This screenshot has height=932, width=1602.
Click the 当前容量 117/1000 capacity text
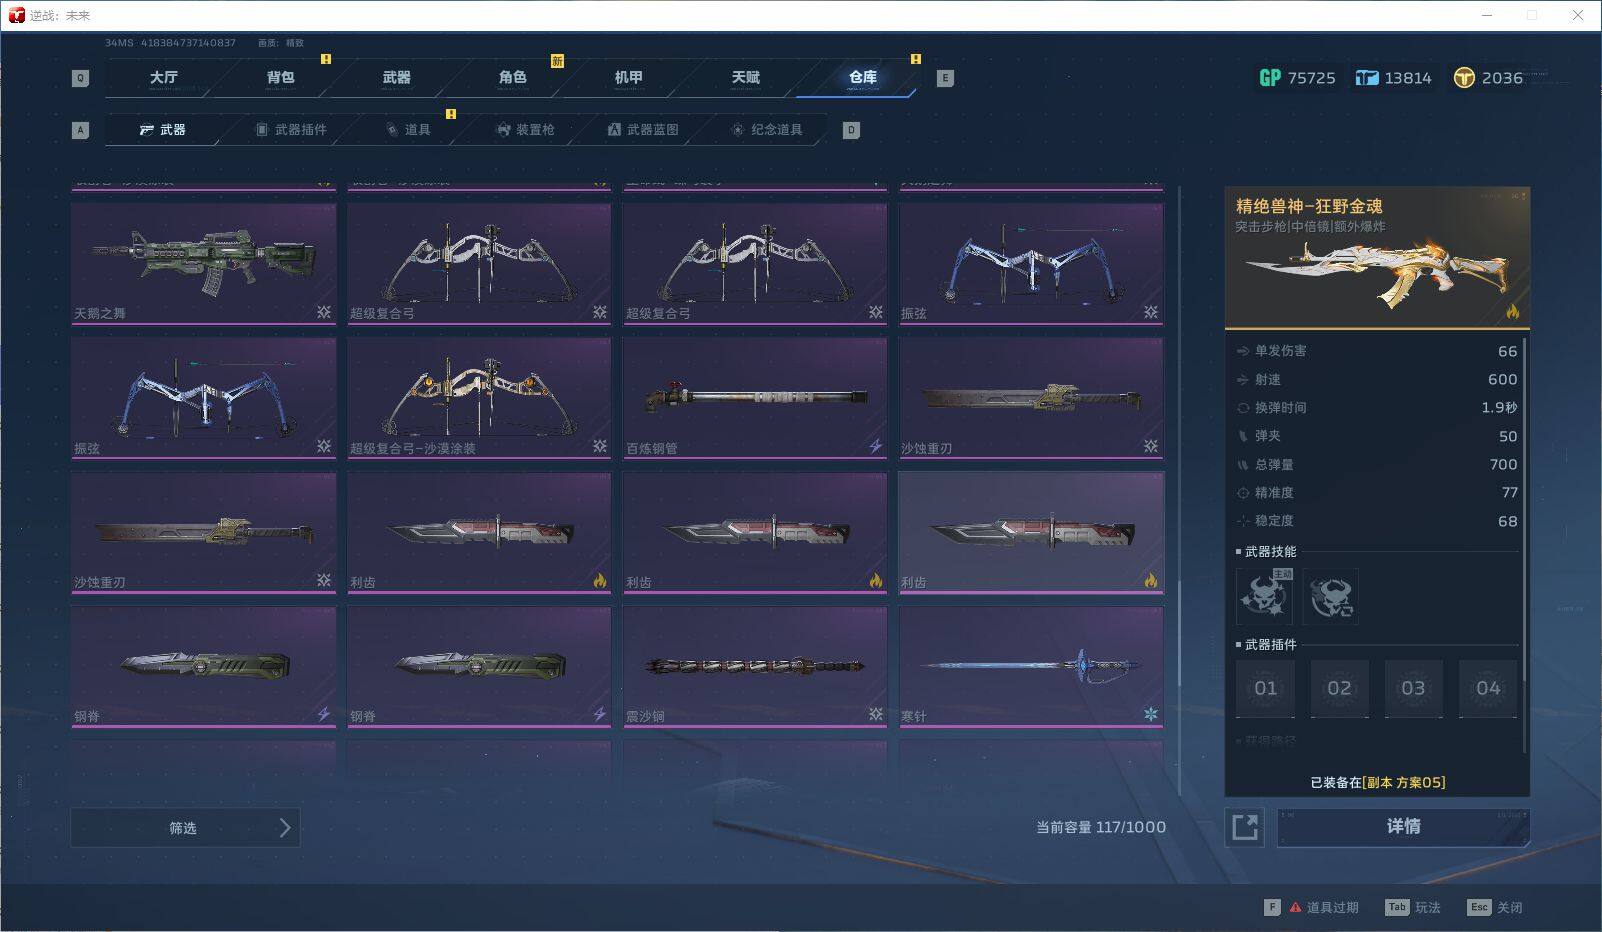coord(1101,827)
